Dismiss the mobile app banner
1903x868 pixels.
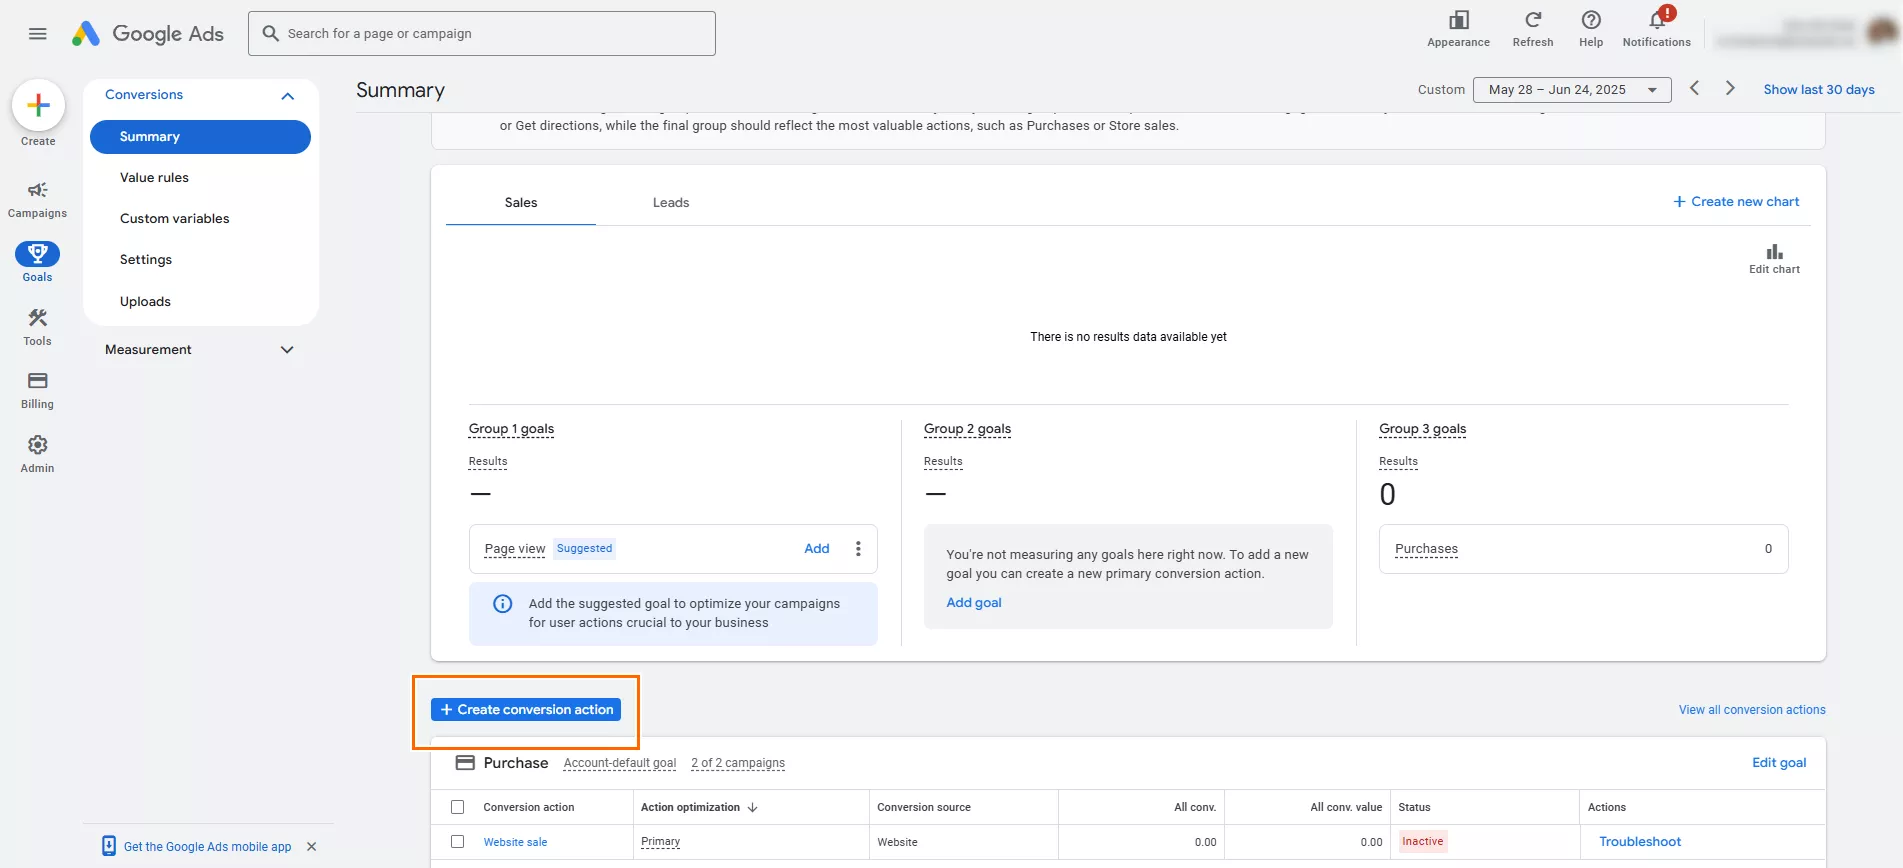312,847
